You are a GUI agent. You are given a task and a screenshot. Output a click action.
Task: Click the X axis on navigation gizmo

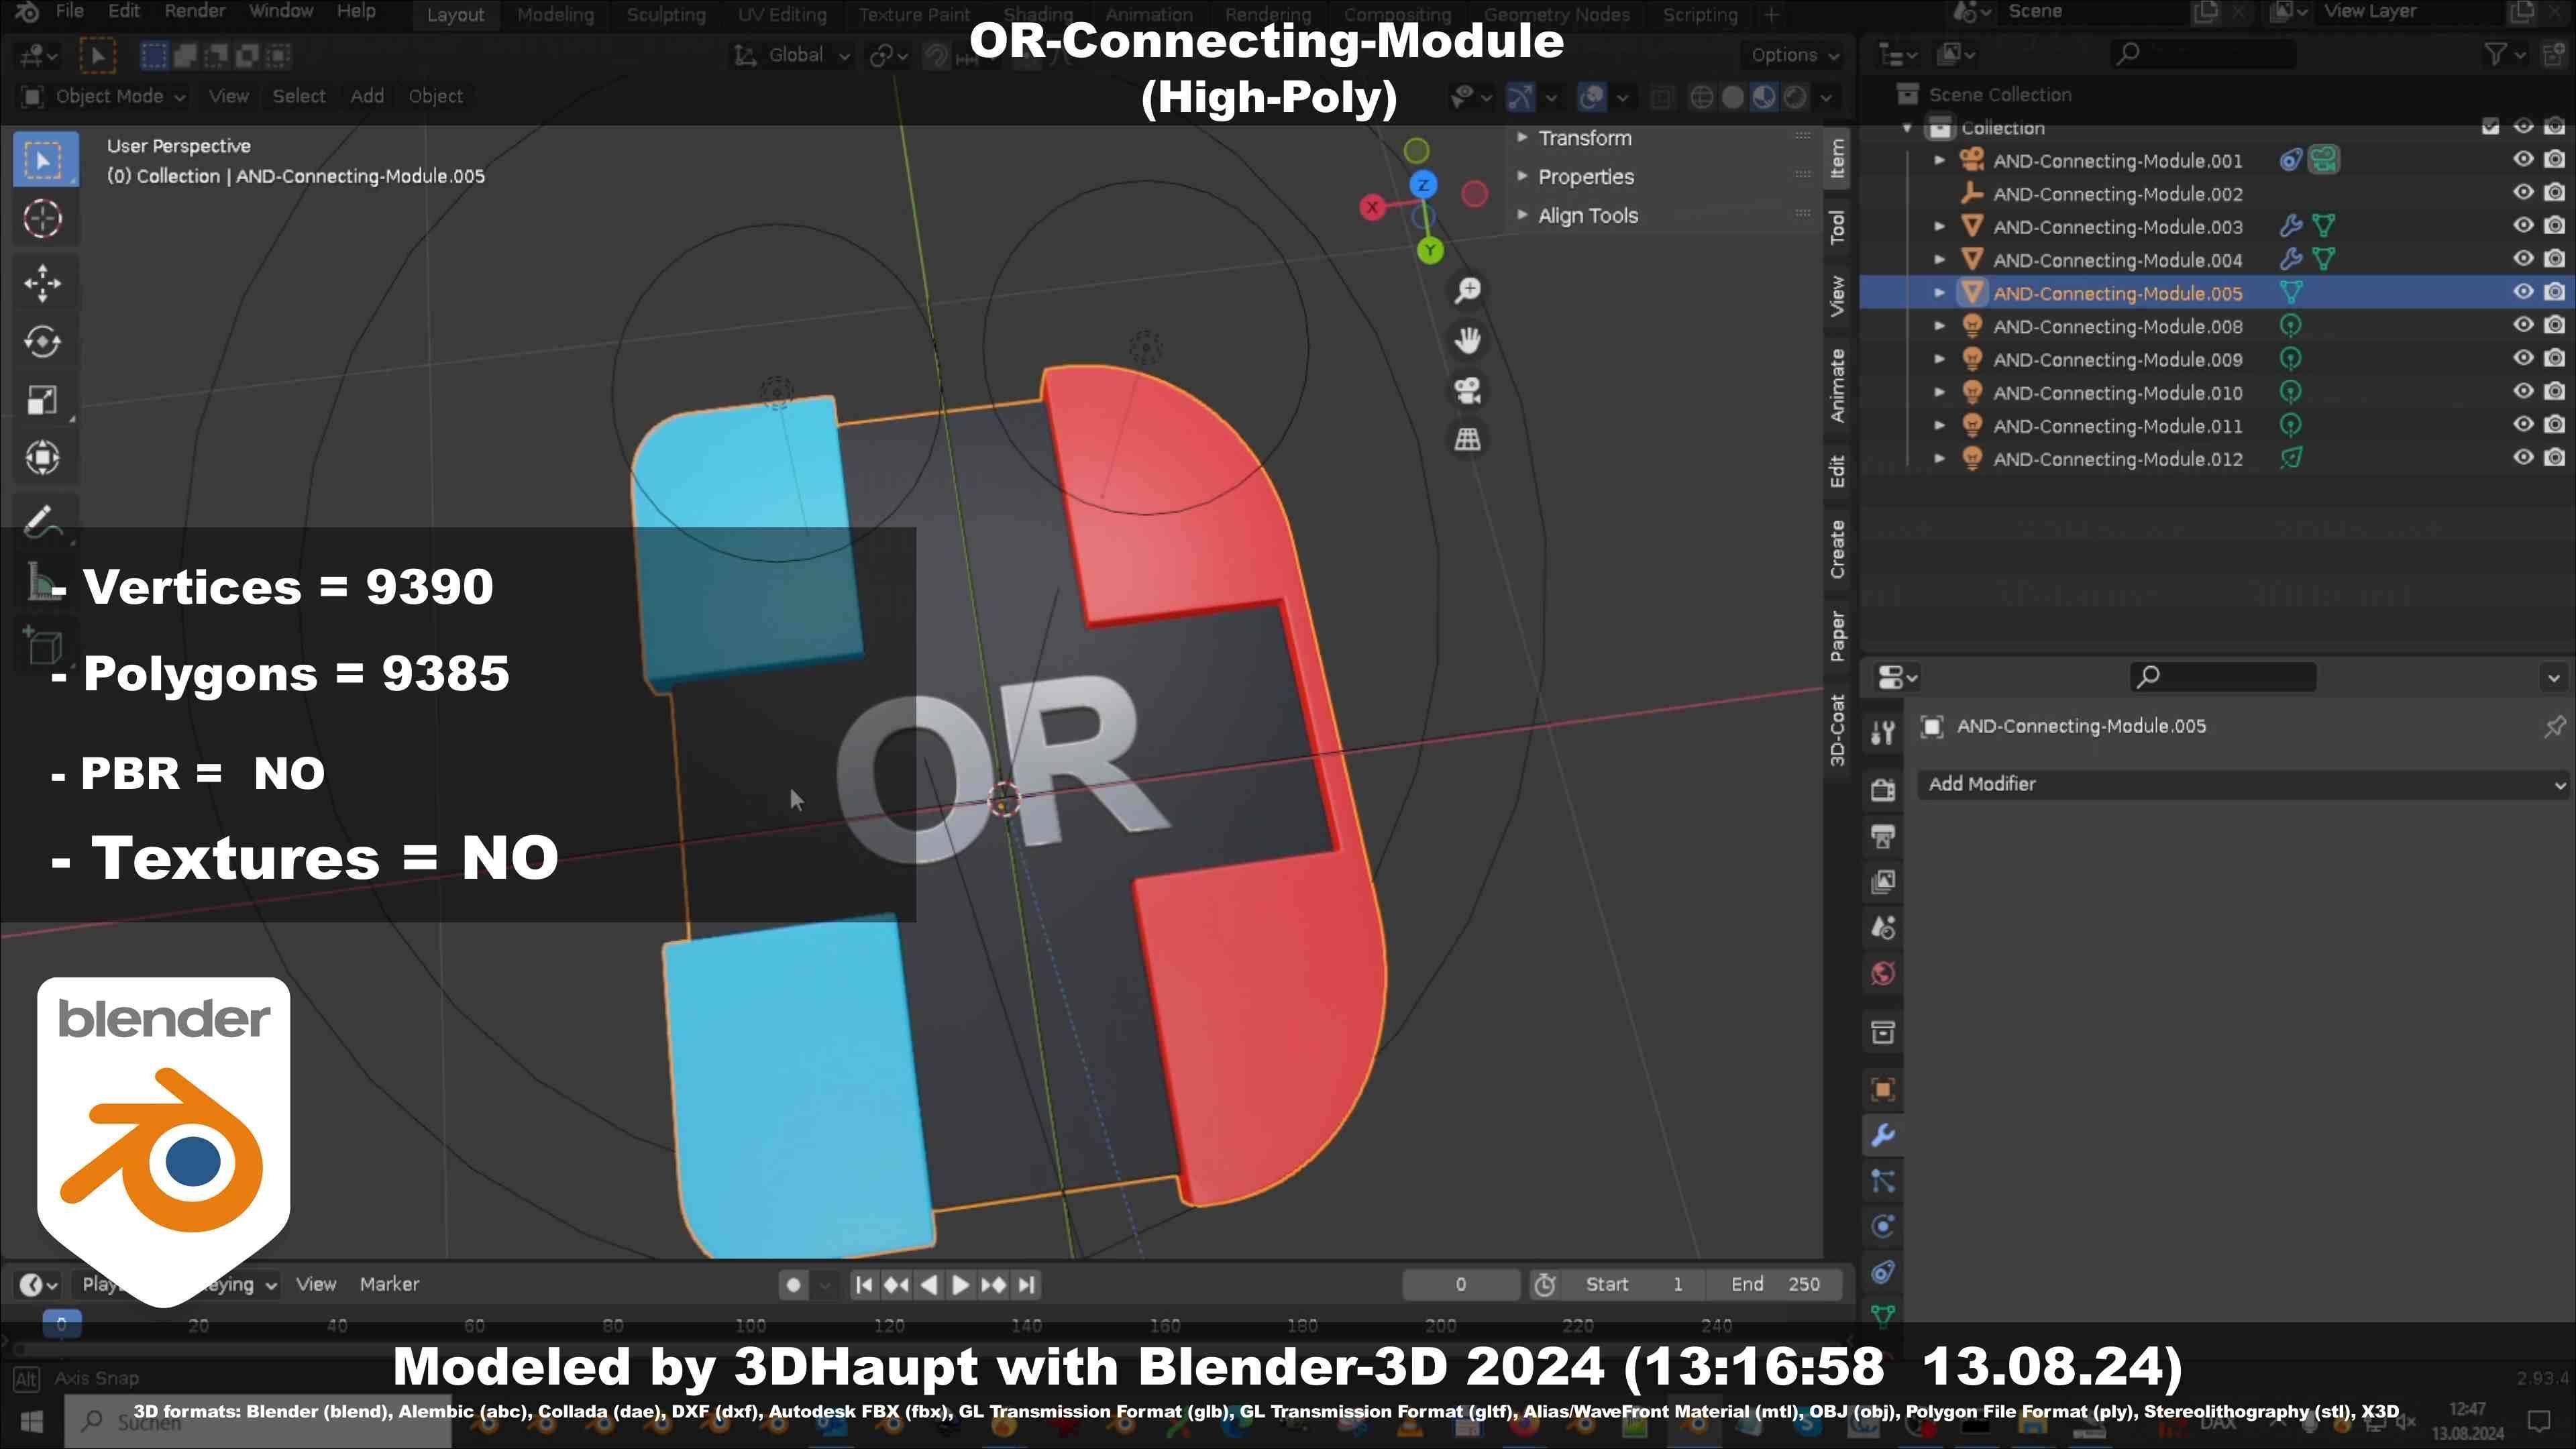(1372, 207)
